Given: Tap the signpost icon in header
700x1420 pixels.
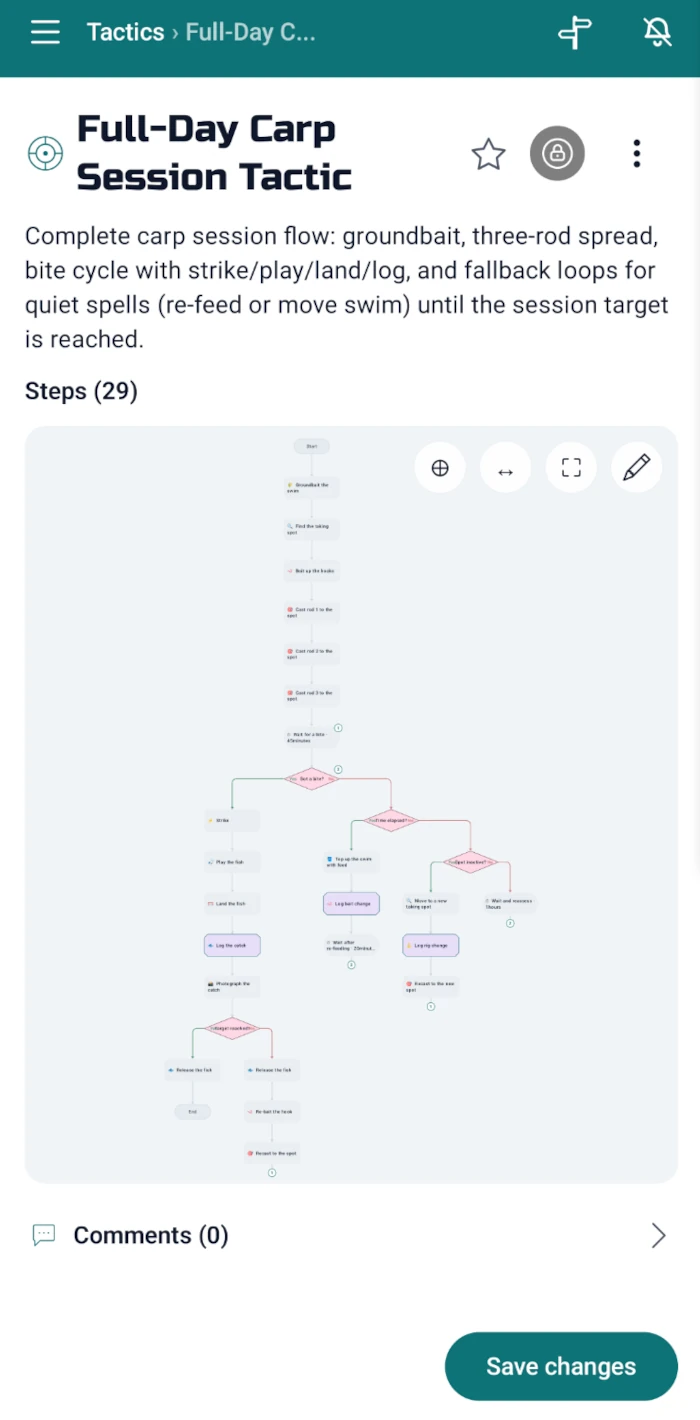Looking at the screenshot, I should [574, 33].
